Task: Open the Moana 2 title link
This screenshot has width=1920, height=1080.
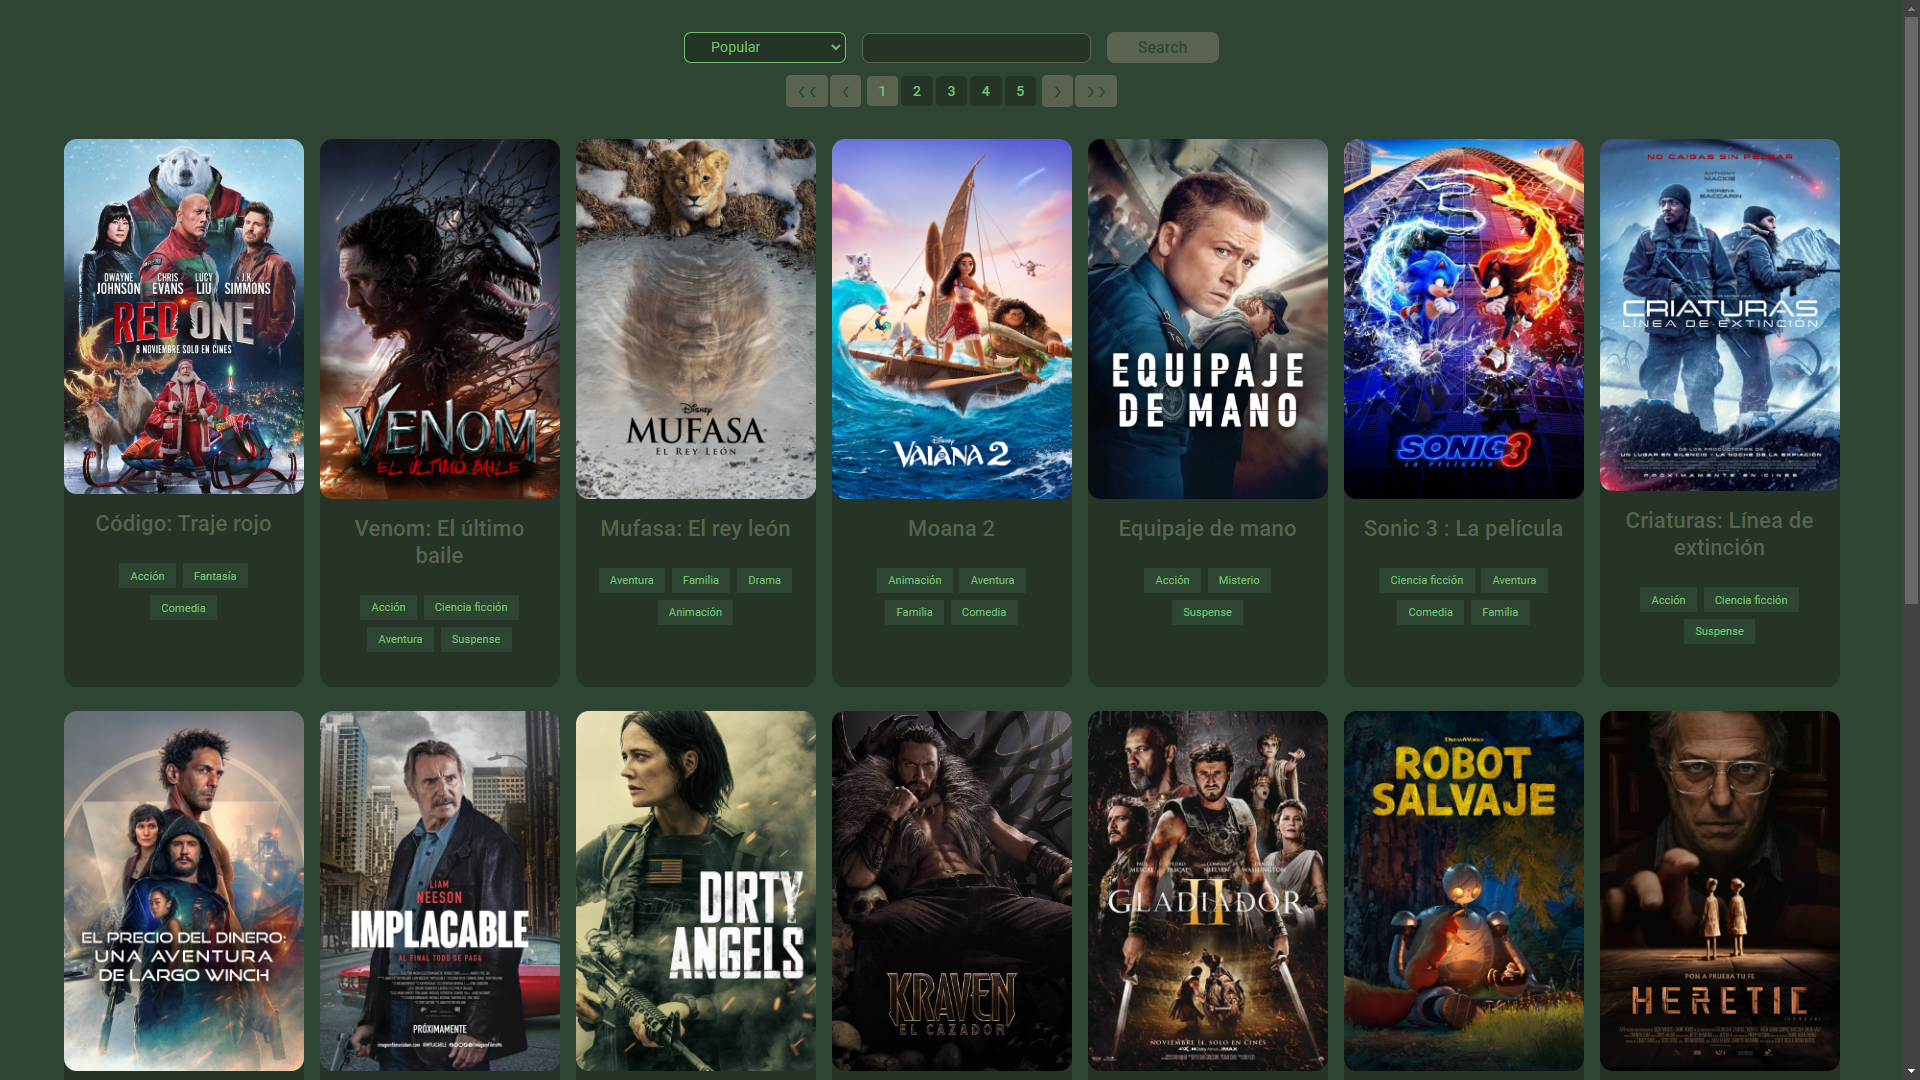Action: tap(951, 528)
